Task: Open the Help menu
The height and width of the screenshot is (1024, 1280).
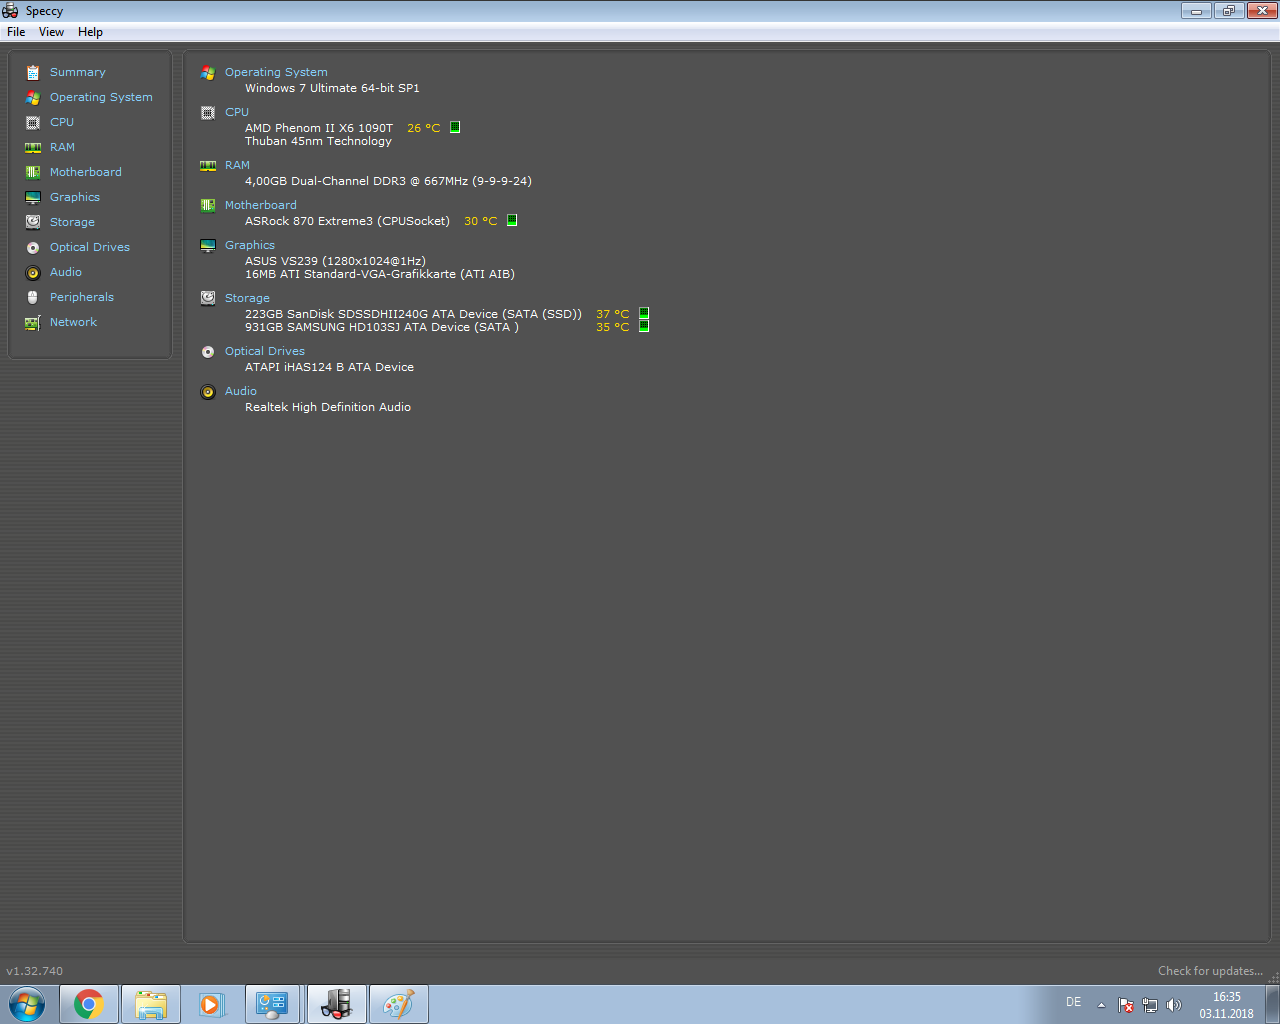Action: pos(90,32)
